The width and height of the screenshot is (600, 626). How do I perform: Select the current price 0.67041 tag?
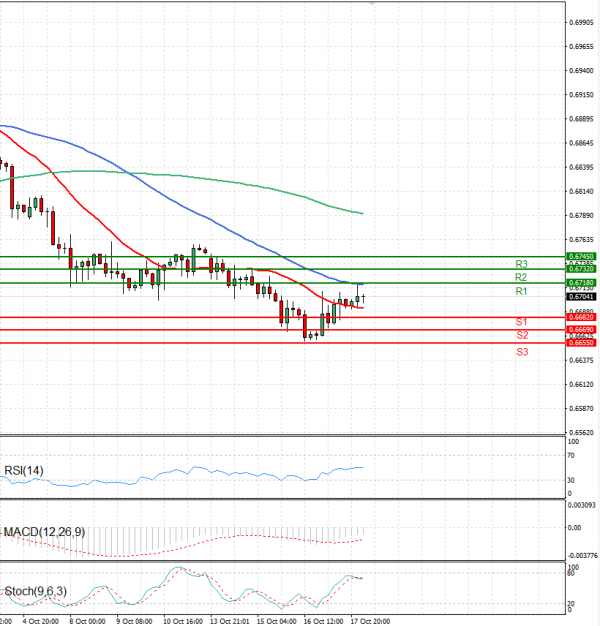[x=581, y=297]
